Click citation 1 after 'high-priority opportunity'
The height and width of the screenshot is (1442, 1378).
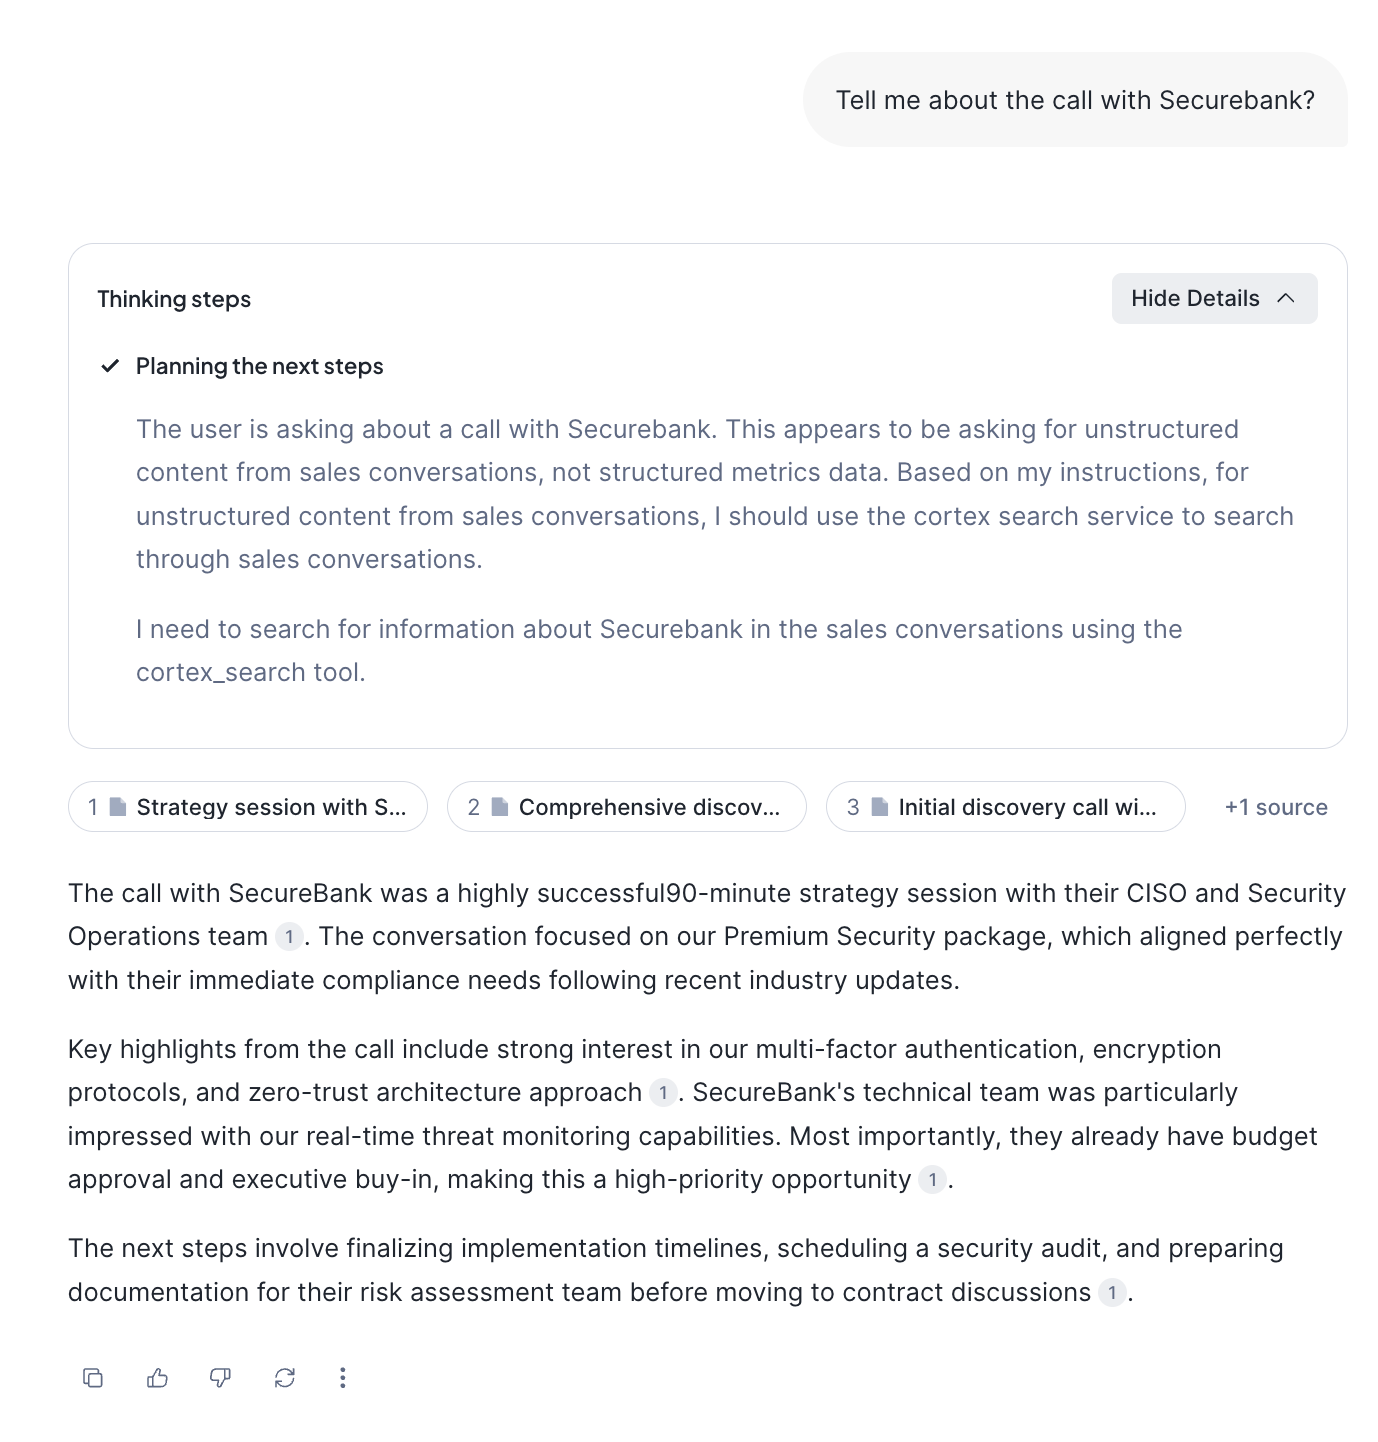click(x=931, y=1181)
